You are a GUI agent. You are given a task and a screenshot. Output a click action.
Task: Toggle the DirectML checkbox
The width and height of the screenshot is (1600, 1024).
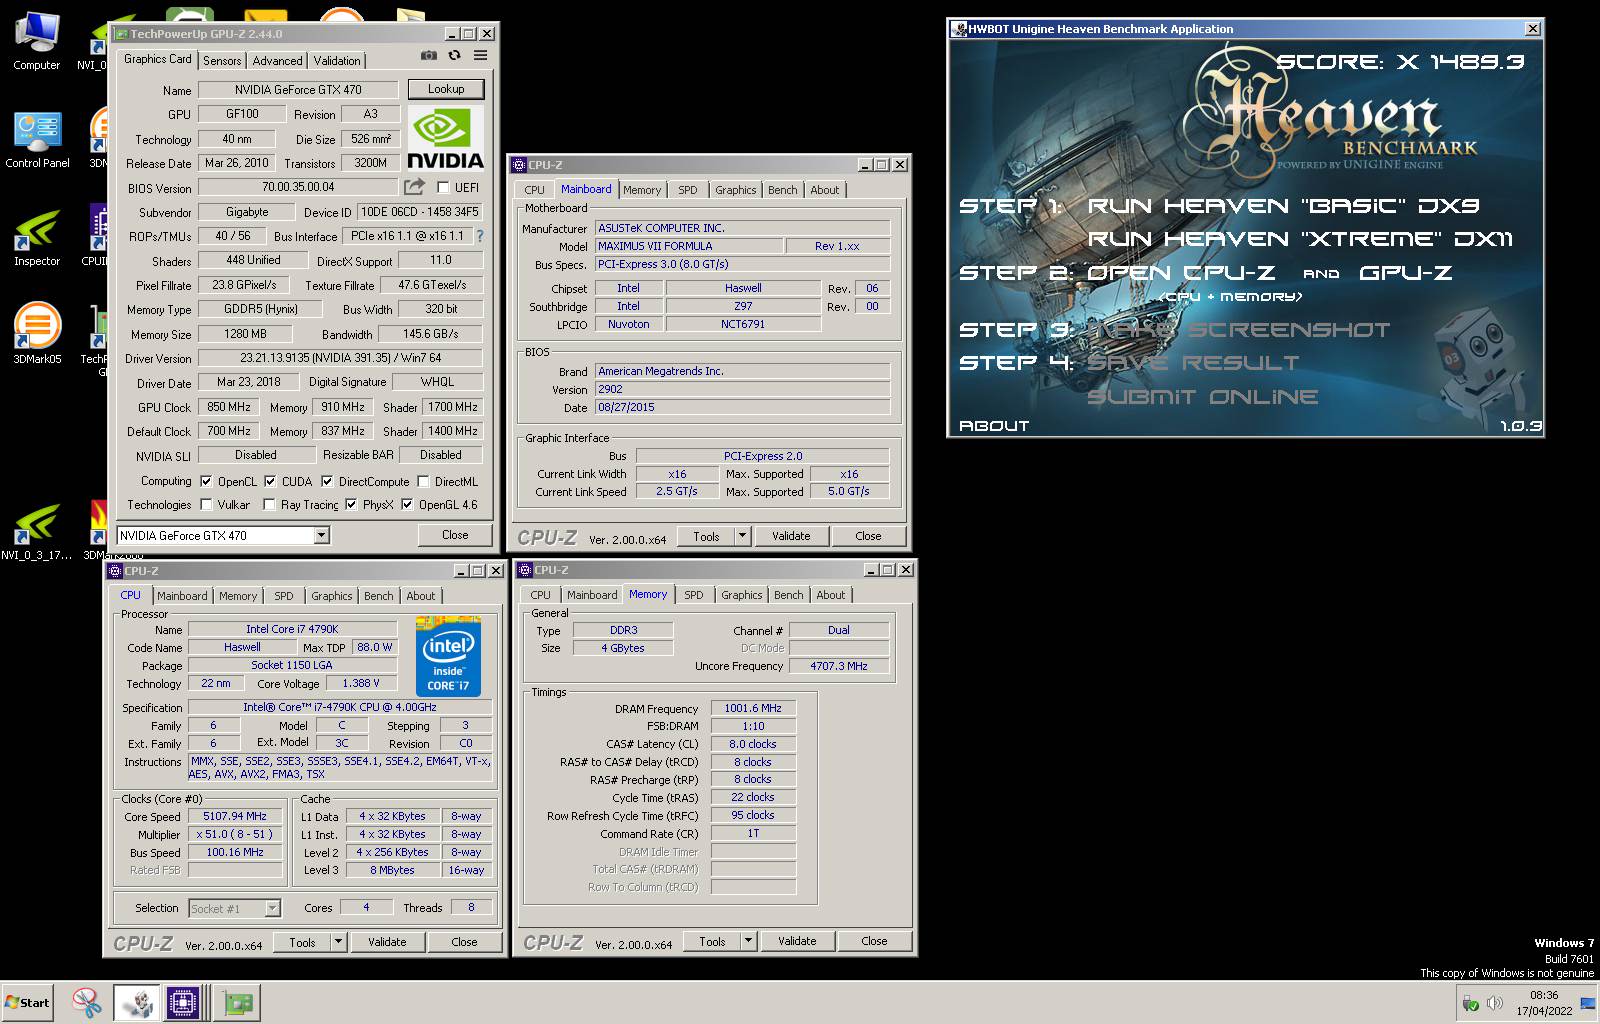click(423, 481)
